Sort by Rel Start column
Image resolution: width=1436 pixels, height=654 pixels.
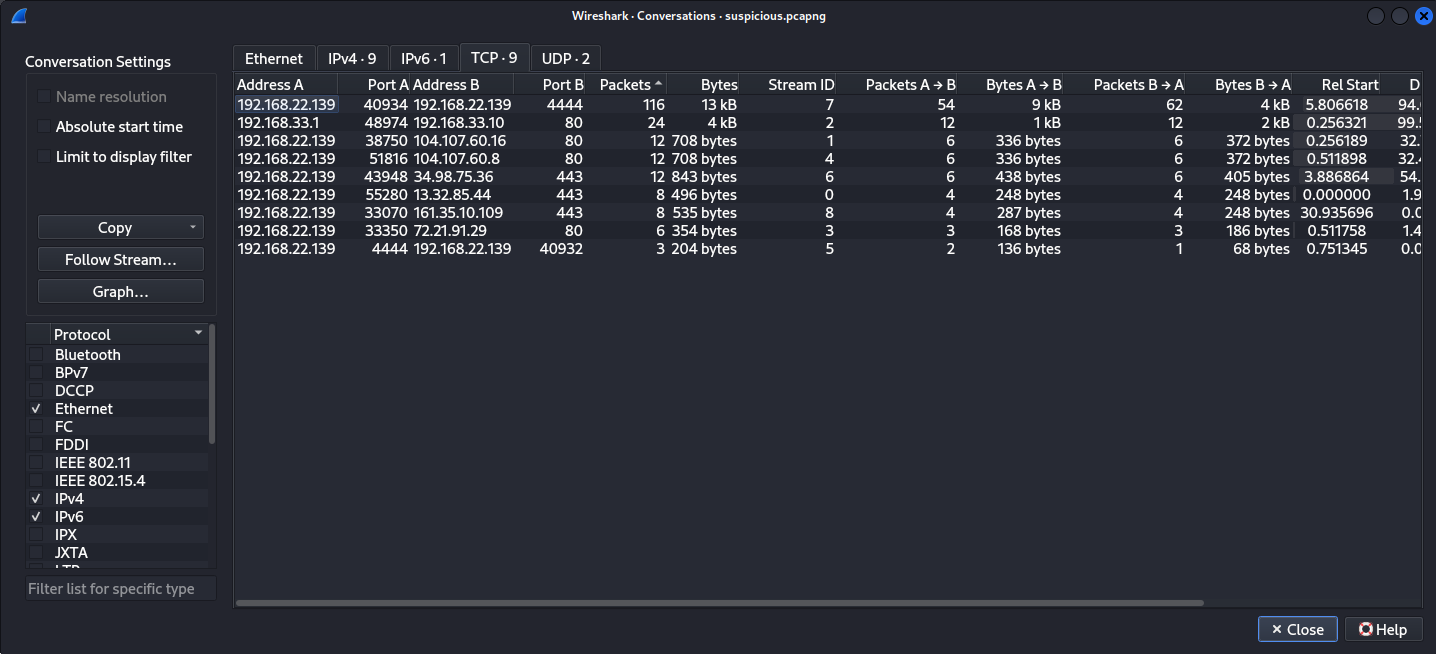(1338, 85)
